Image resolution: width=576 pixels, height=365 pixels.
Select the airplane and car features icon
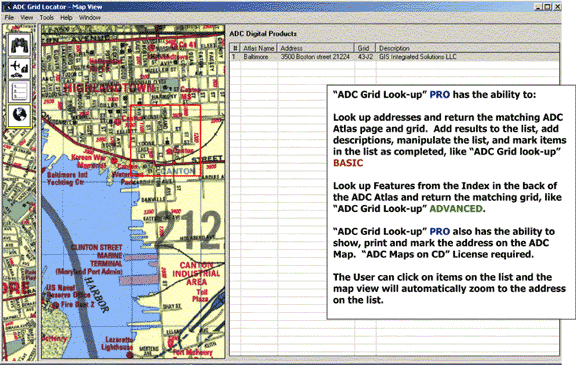19,69
